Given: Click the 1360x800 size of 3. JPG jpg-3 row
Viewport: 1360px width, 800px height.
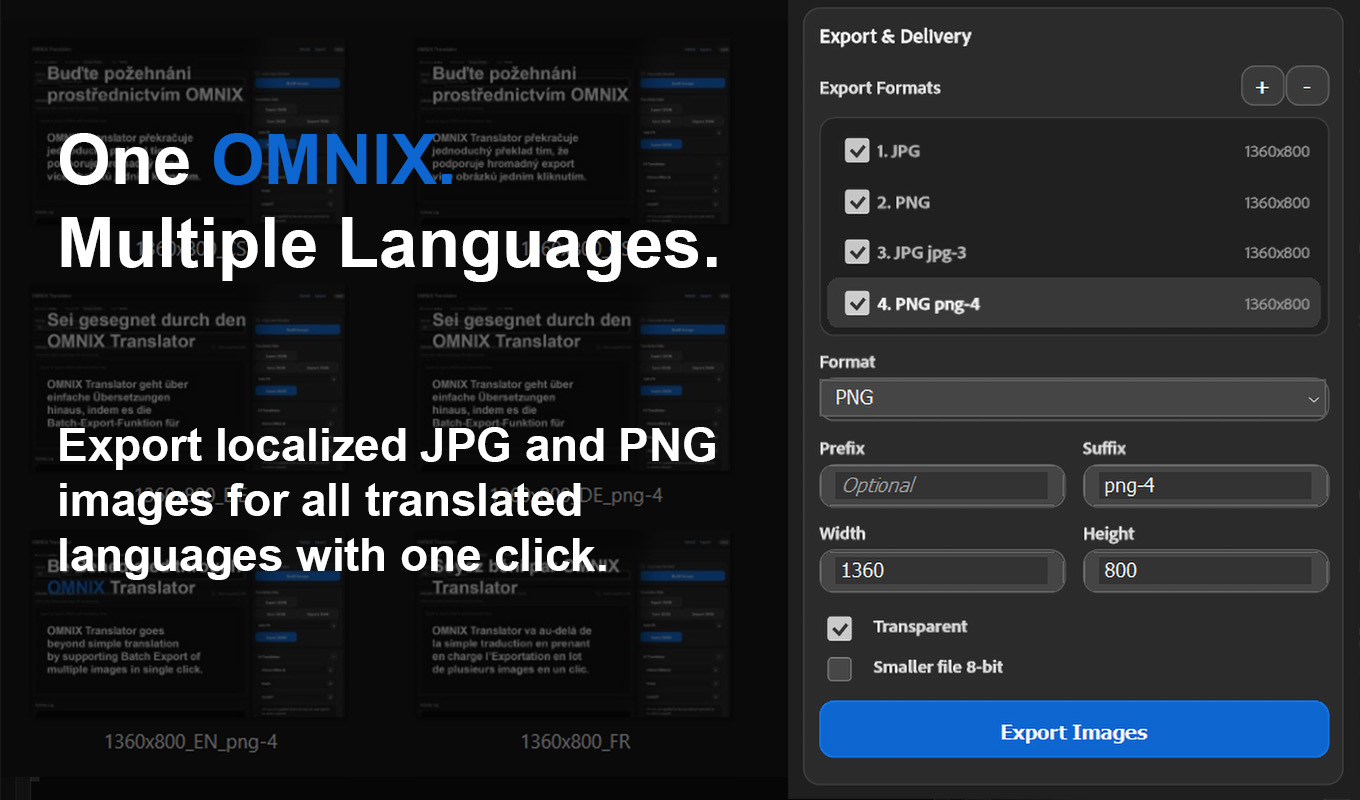Looking at the screenshot, I should click(1277, 253).
